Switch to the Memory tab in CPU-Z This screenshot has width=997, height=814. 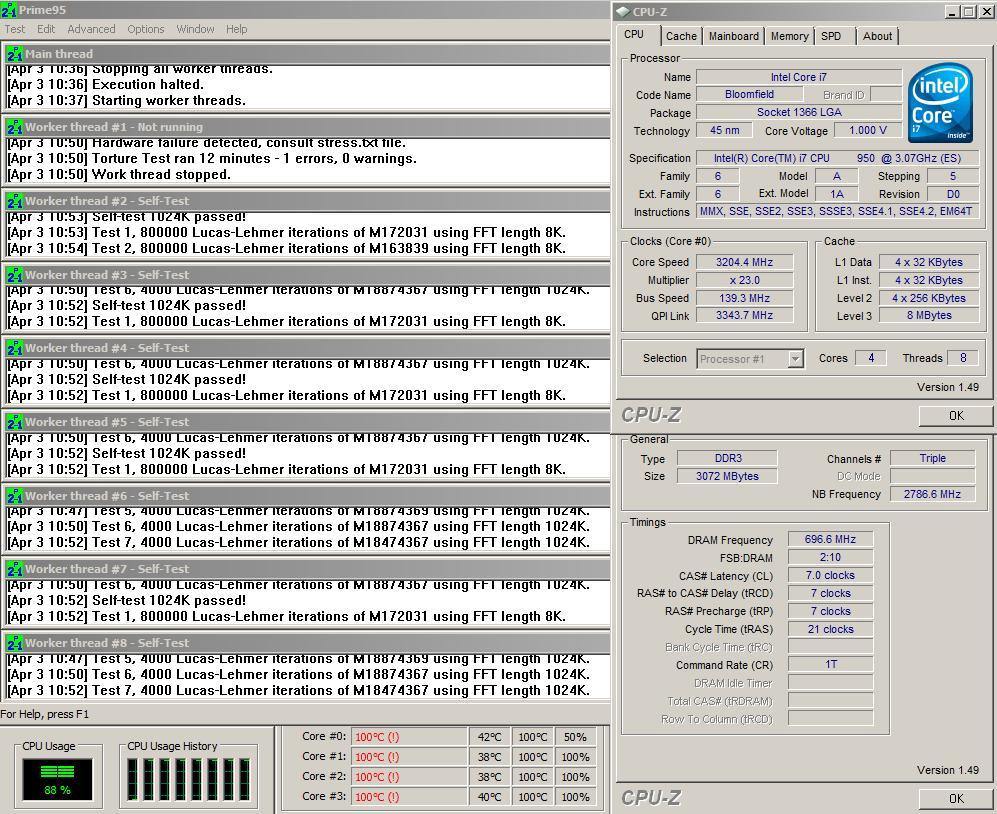[790, 36]
